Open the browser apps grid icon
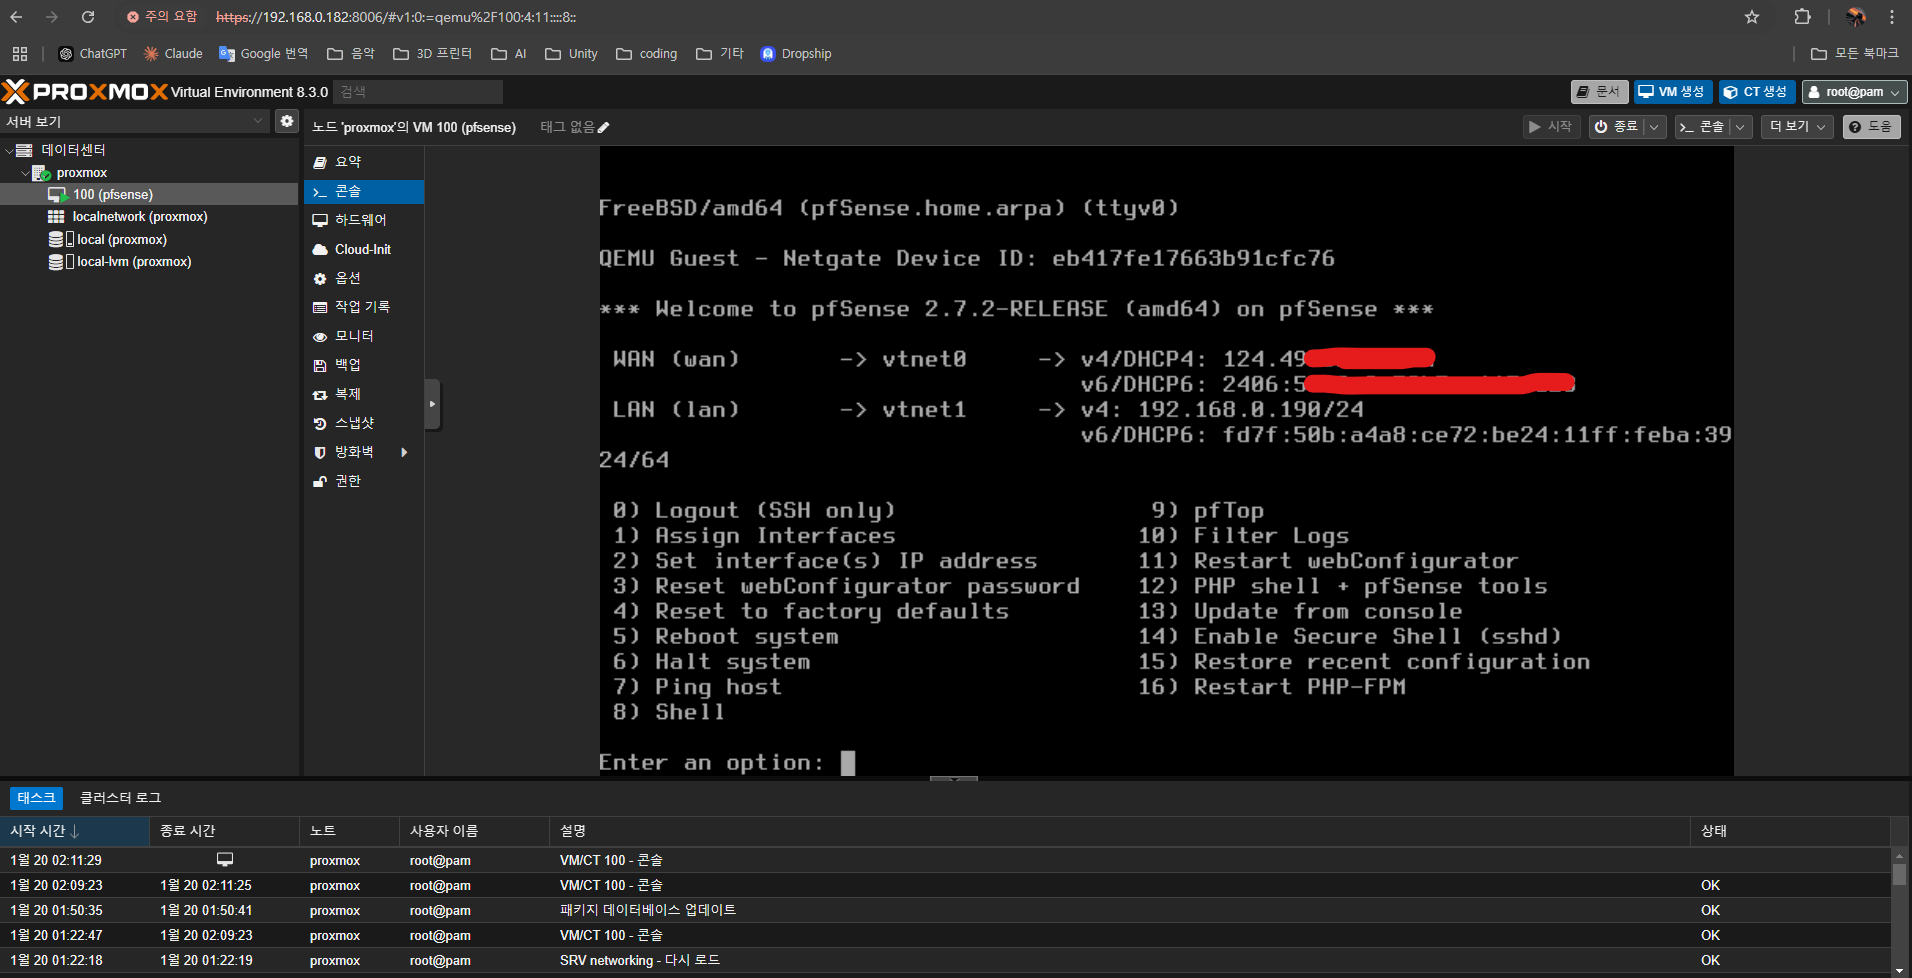 [x=20, y=54]
